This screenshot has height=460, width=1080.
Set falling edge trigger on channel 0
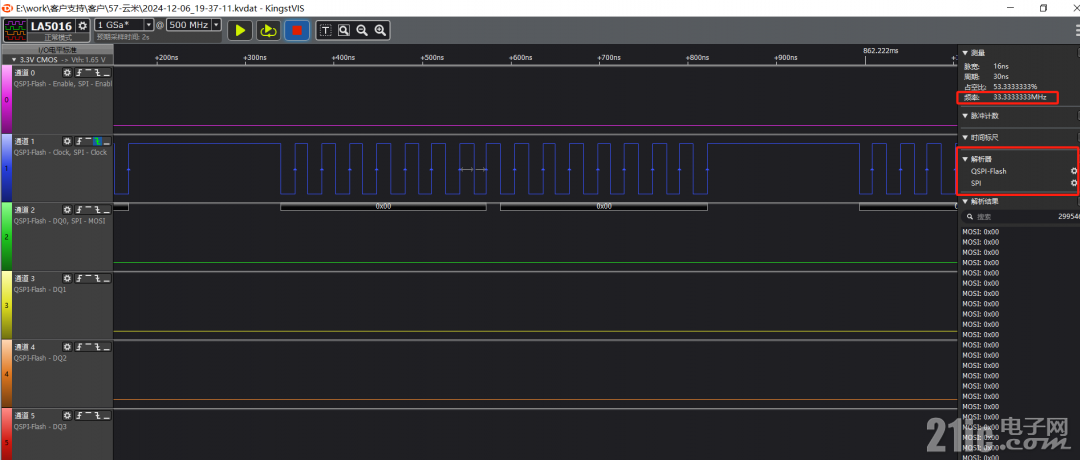(97, 72)
